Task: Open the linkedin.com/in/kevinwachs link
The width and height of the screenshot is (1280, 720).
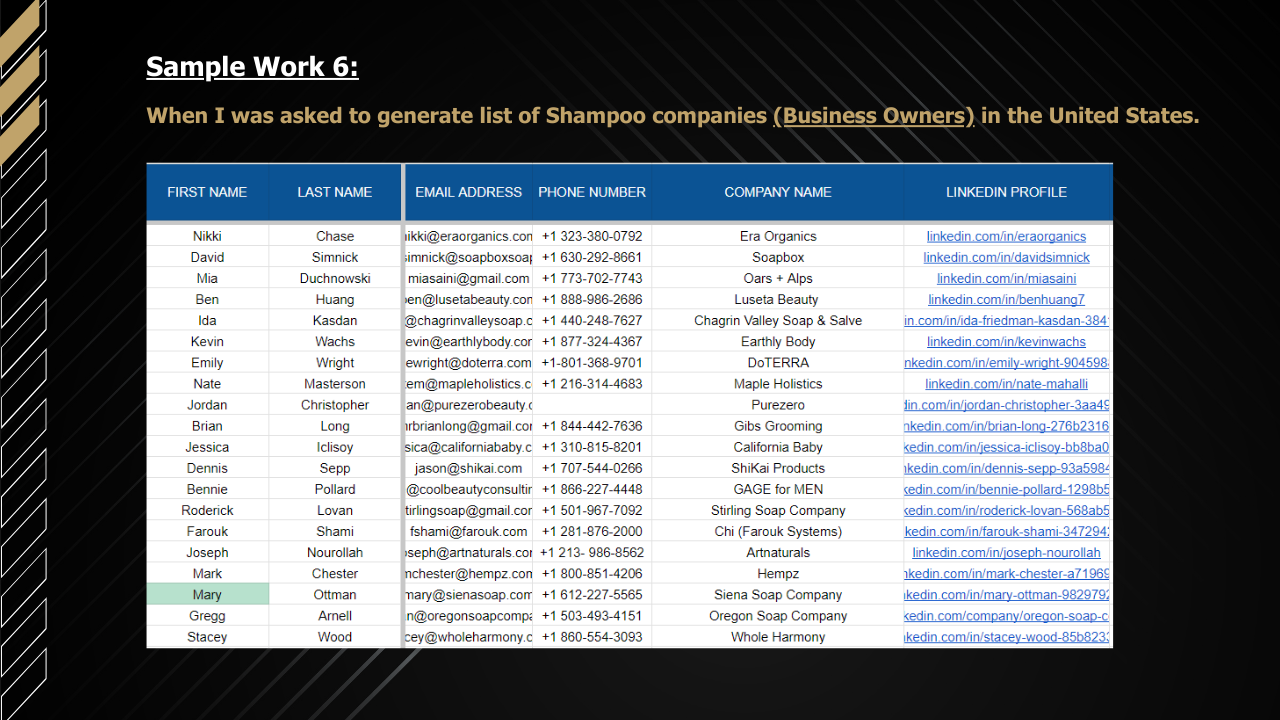Action: (1006, 342)
